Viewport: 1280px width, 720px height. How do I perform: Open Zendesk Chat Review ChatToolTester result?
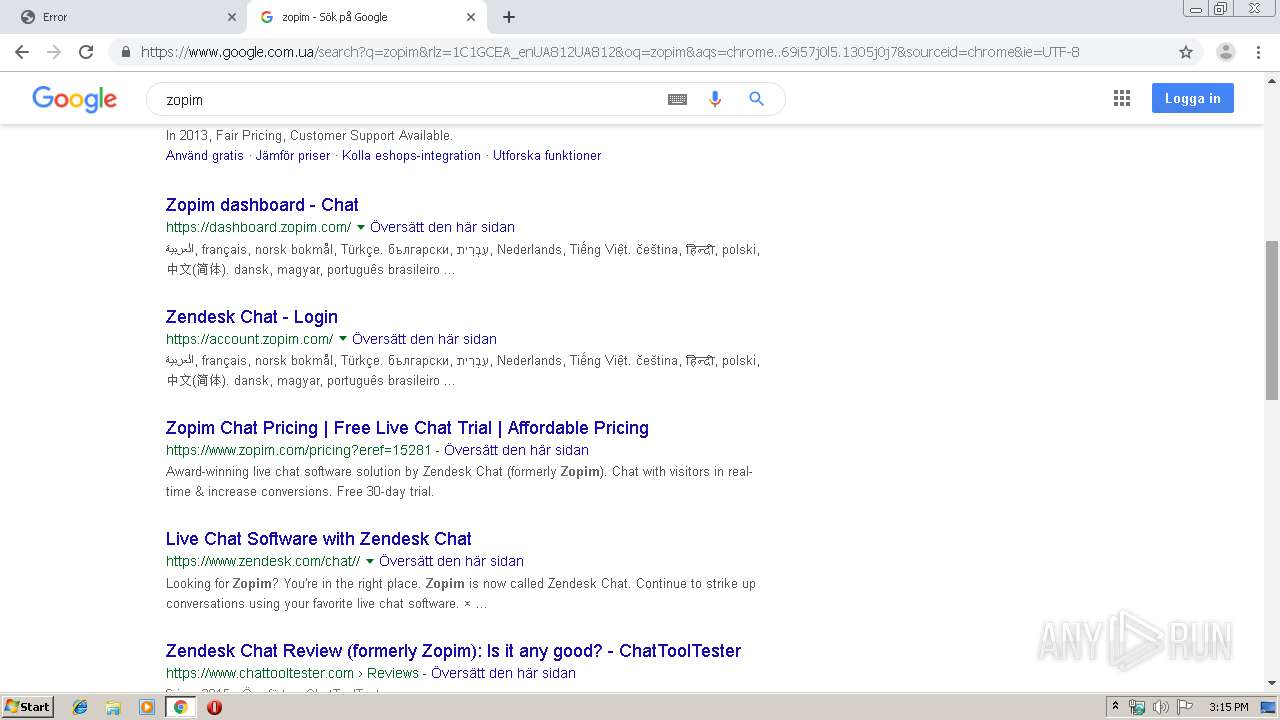(x=453, y=650)
